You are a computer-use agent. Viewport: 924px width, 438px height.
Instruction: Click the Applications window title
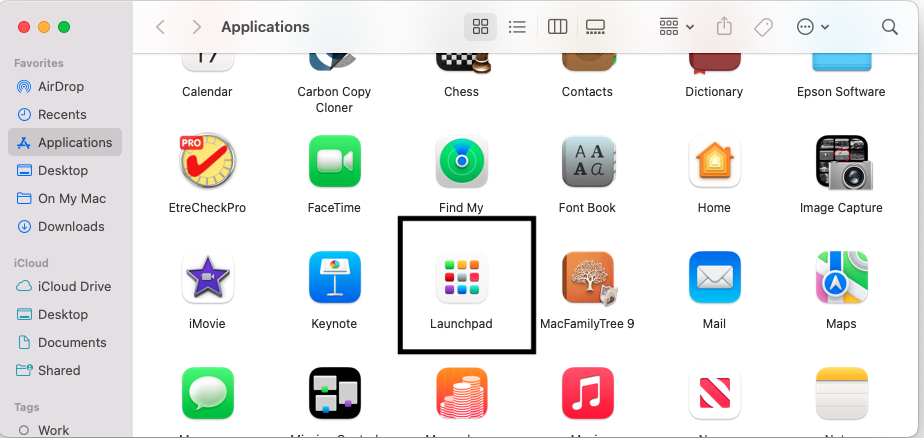pos(265,27)
